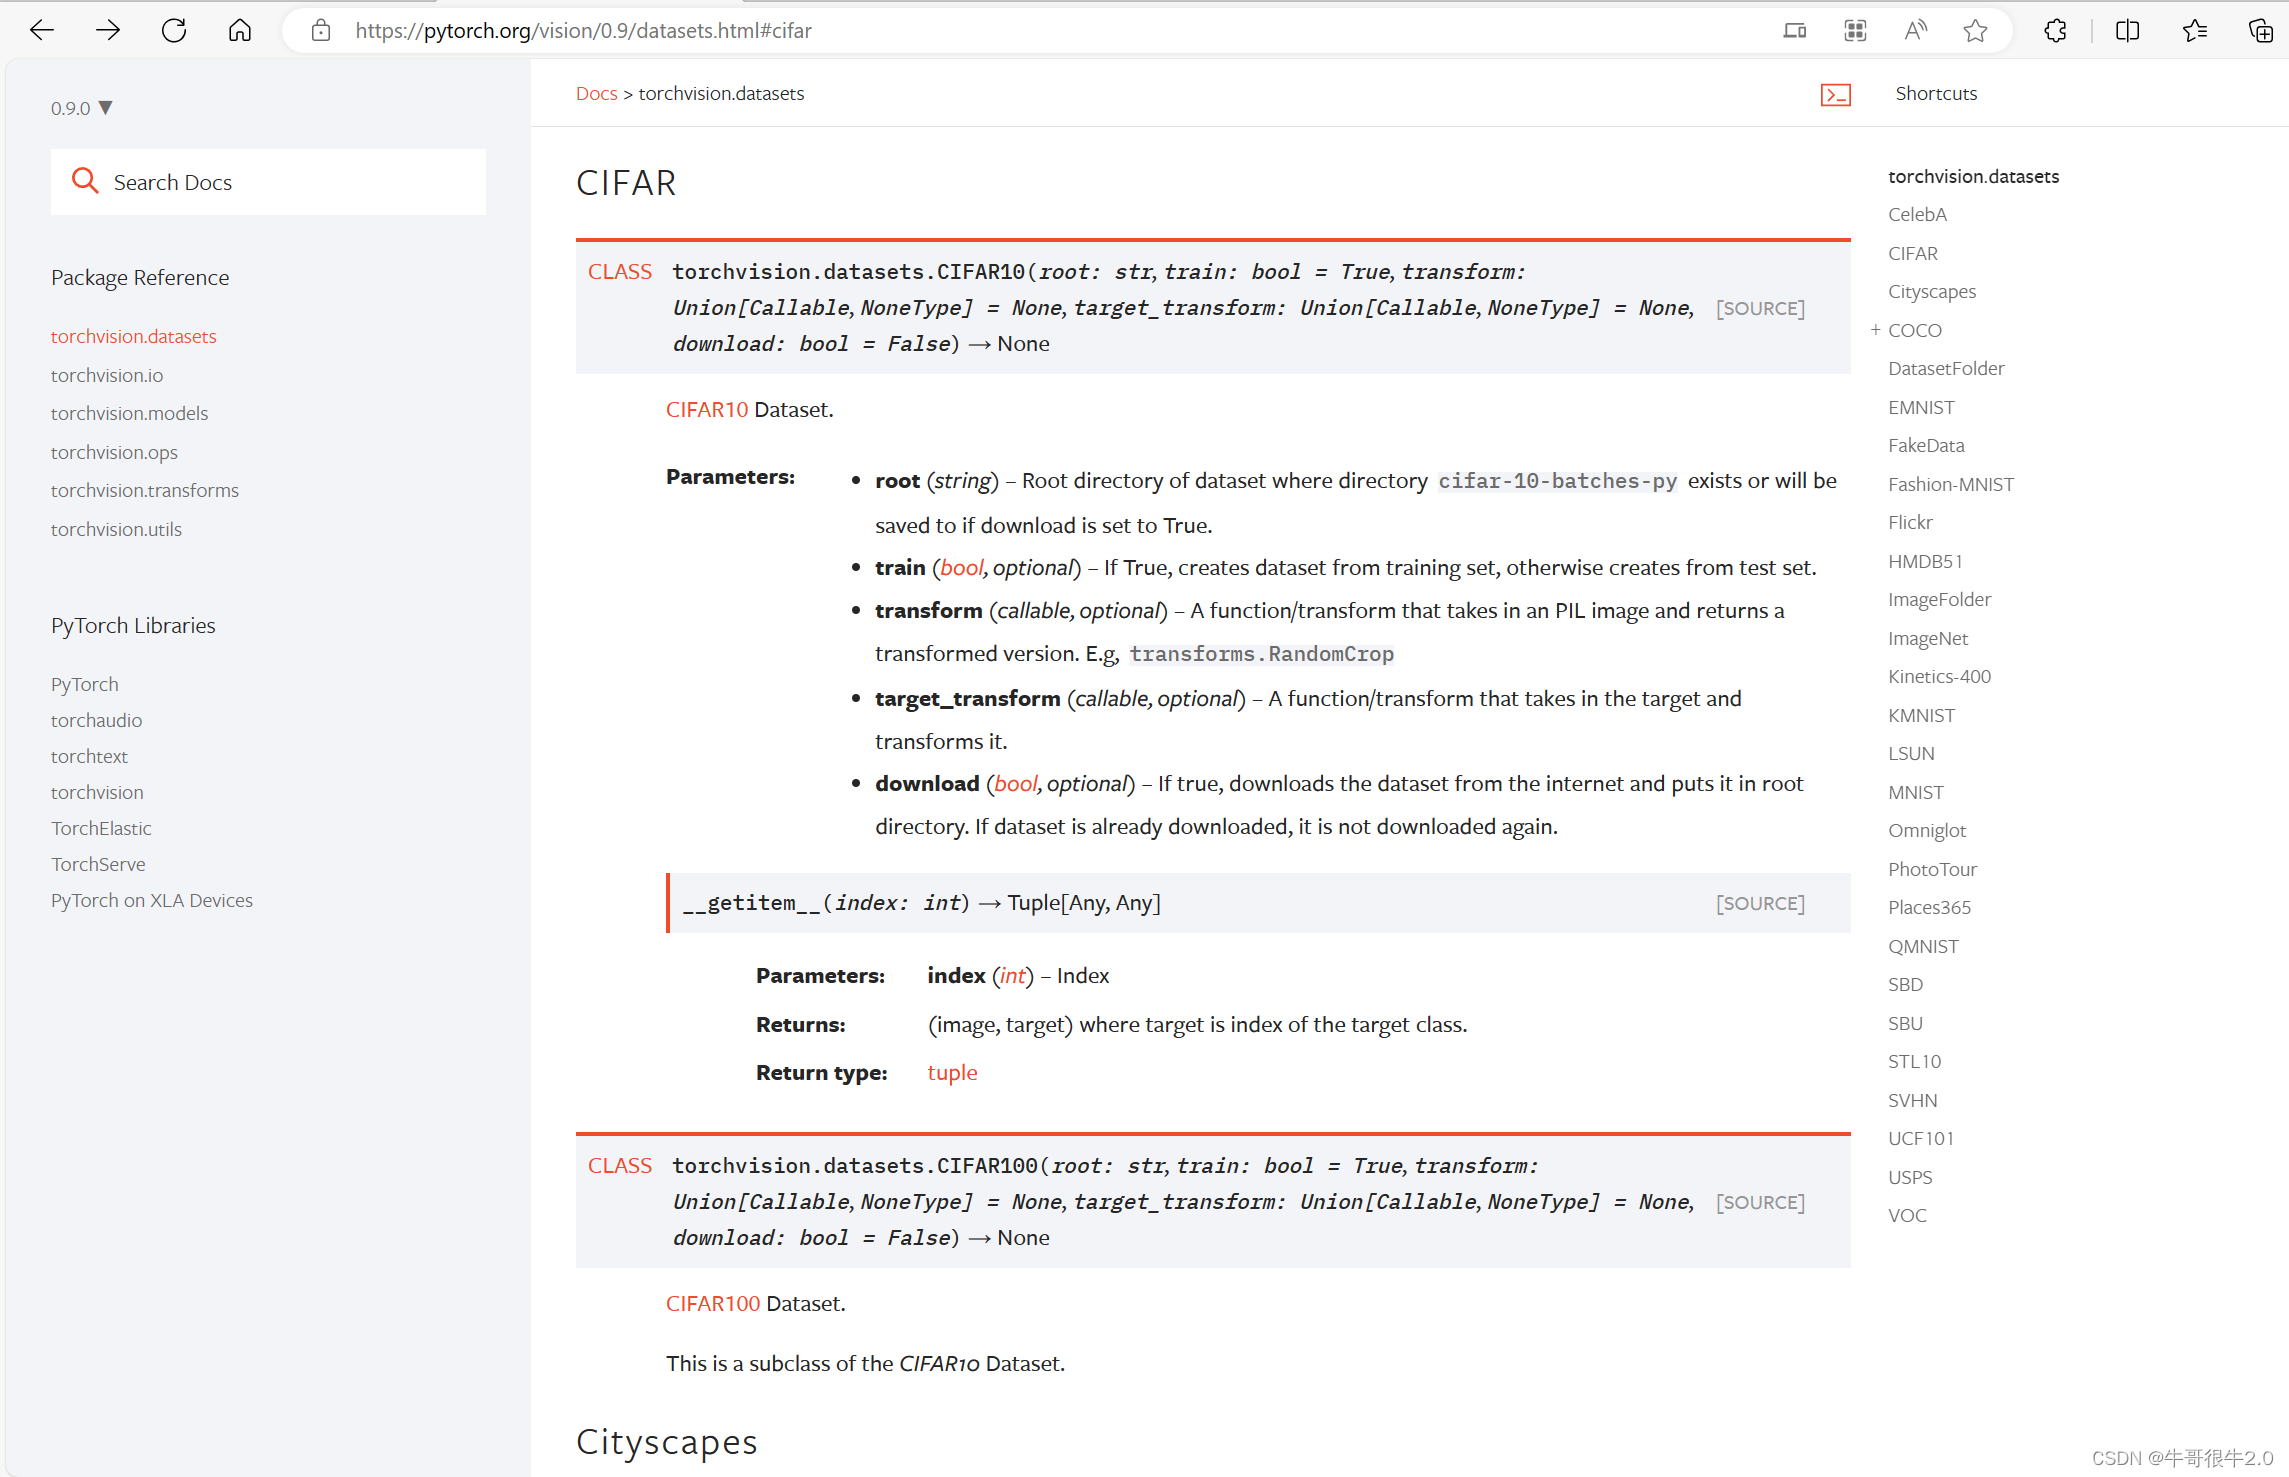Add page to favorites star icon
2289x1477 pixels.
pyautogui.click(x=1975, y=30)
